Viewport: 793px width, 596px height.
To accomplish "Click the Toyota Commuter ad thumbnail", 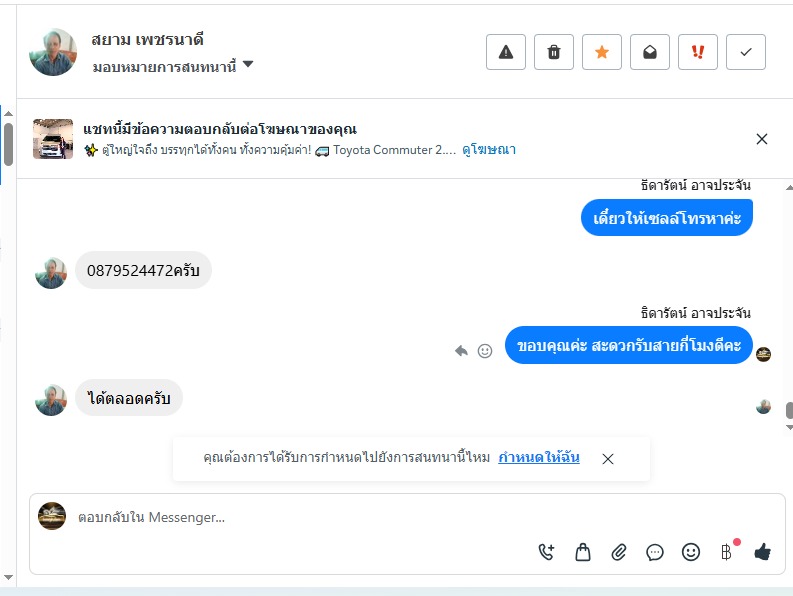I will (x=53, y=139).
